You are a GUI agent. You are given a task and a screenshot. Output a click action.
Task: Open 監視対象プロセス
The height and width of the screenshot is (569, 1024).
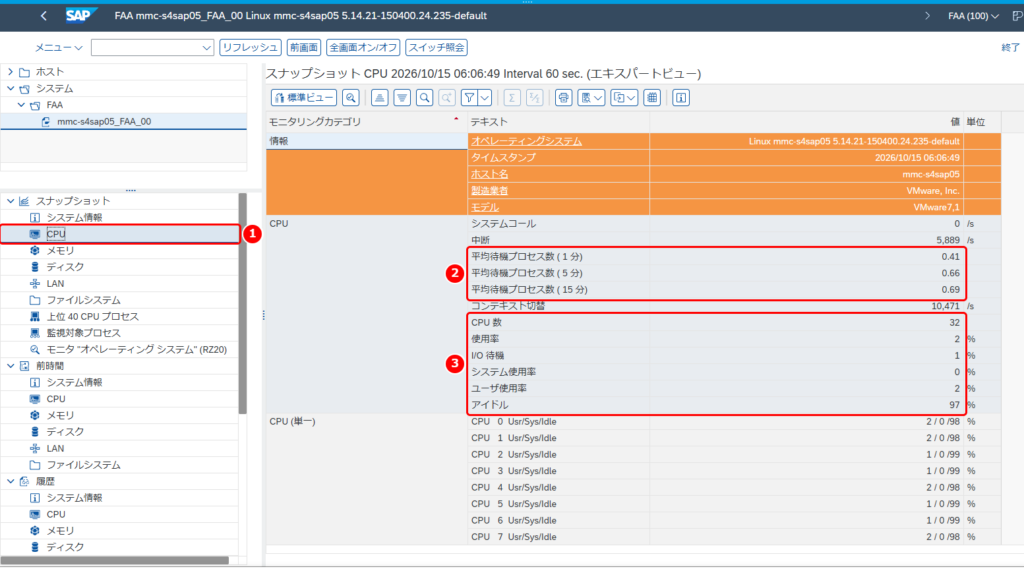click(83, 333)
